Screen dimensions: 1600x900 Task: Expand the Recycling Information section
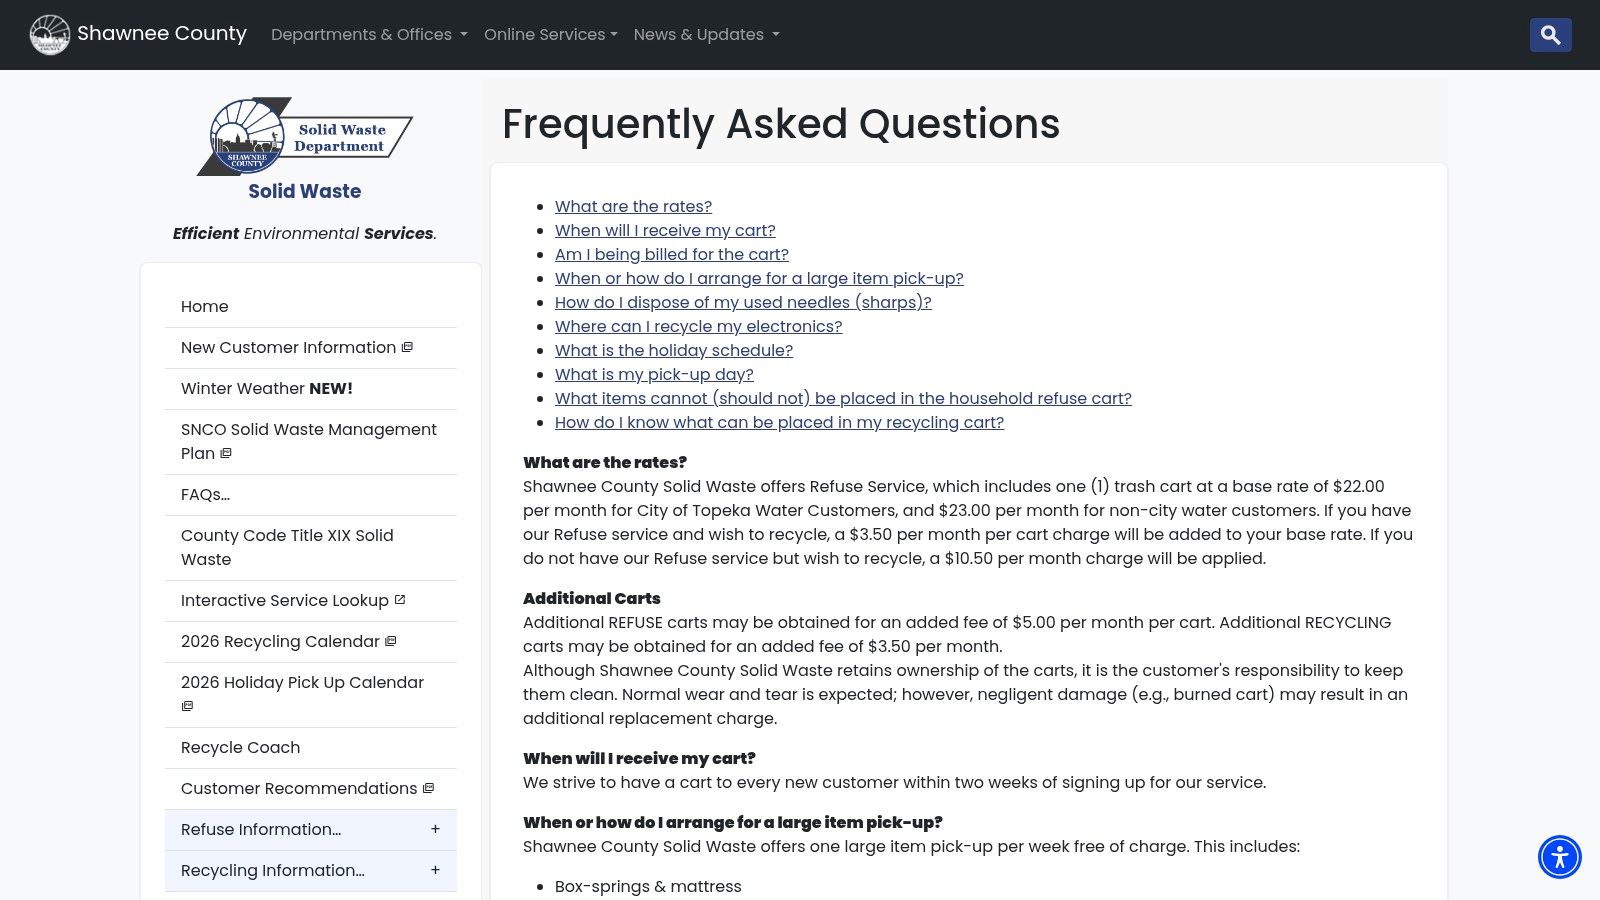tap(435, 870)
